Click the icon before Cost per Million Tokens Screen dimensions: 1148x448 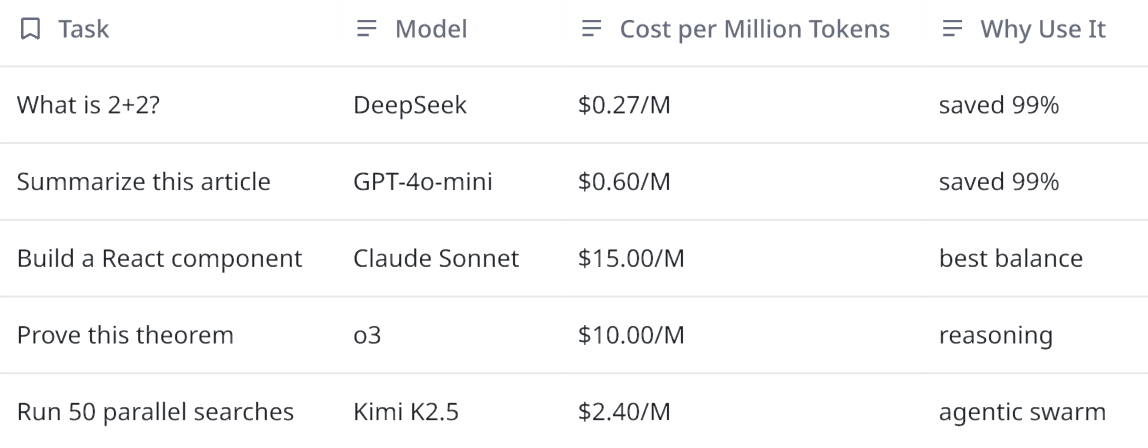tap(591, 30)
